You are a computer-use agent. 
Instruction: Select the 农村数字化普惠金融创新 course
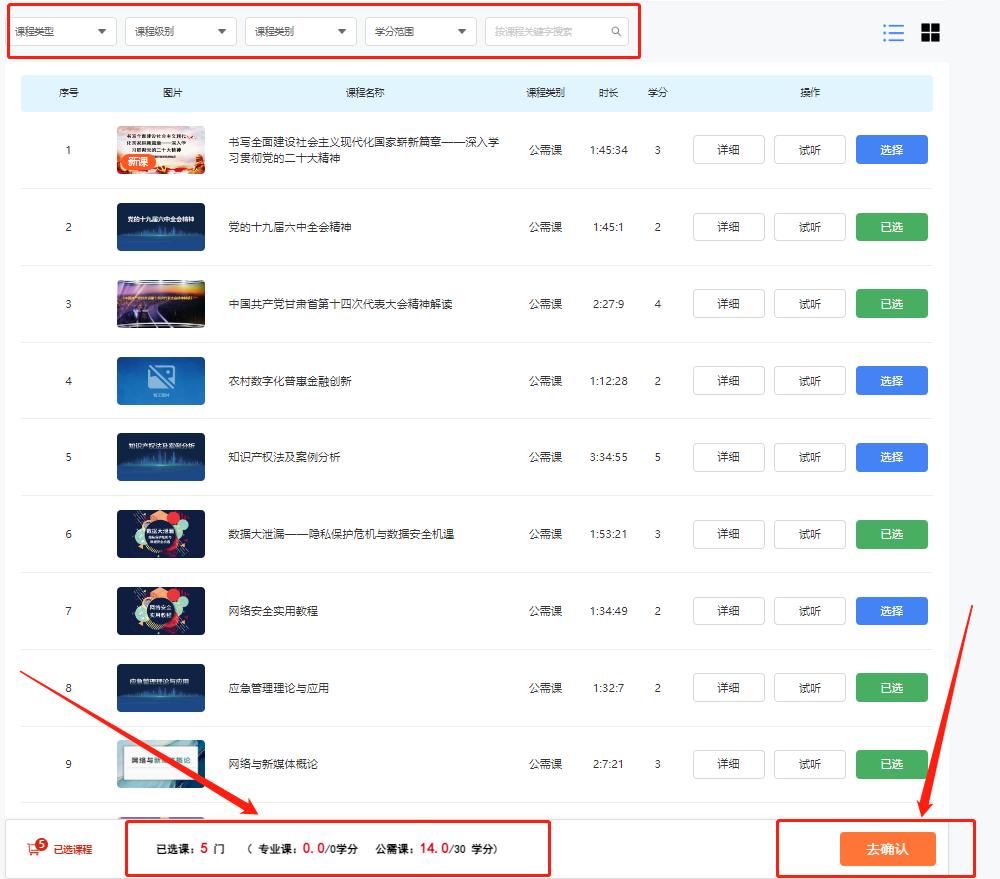pyautogui.click(x=891, y=380)
